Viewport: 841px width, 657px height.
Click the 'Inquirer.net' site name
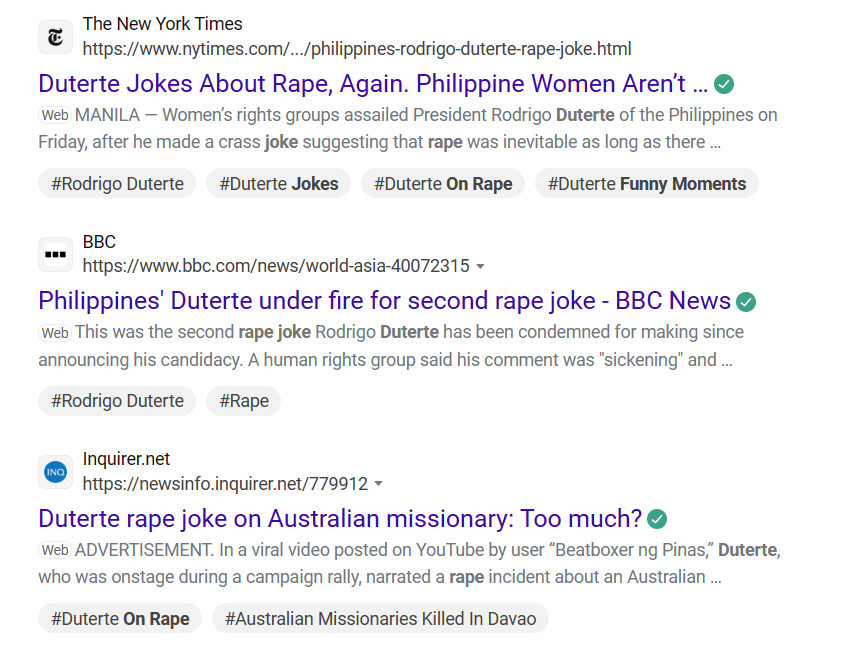click(126, 459)
